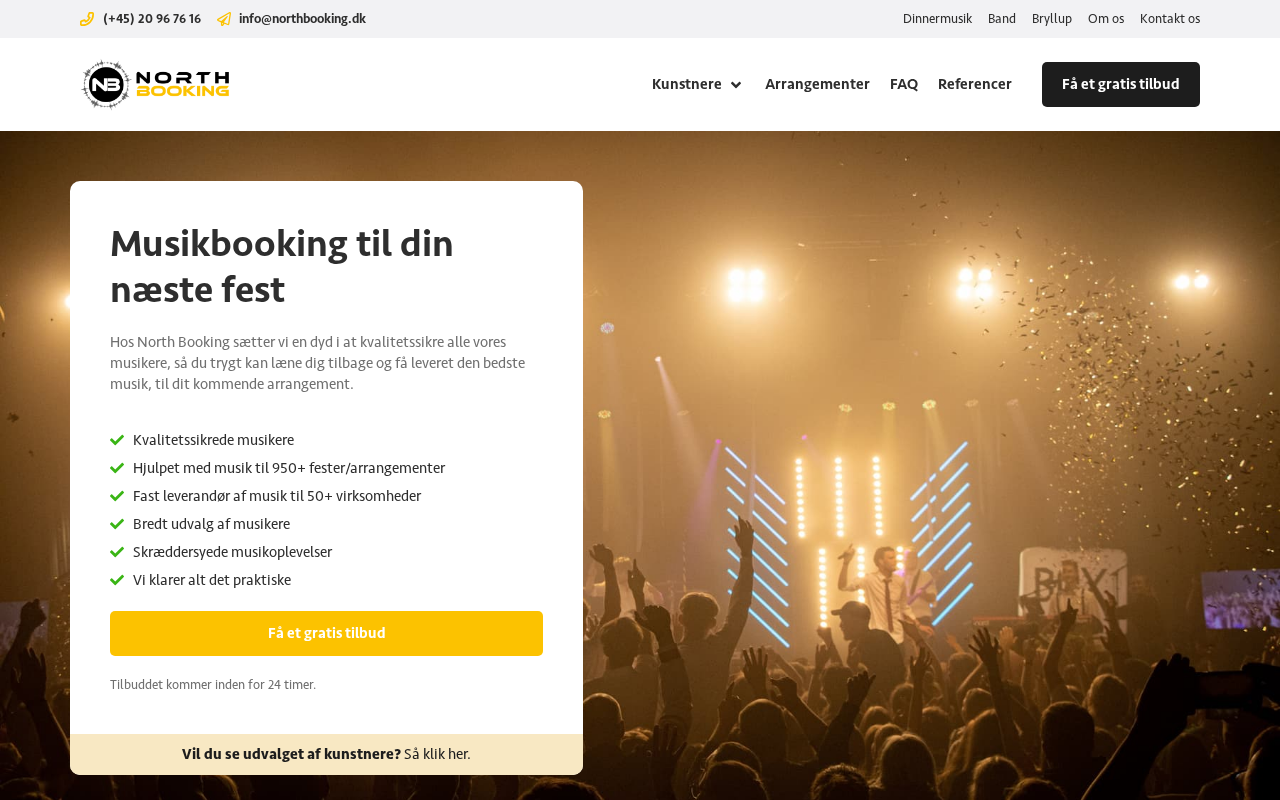Click the phone icon in top bar

click(x=87, y=19)
